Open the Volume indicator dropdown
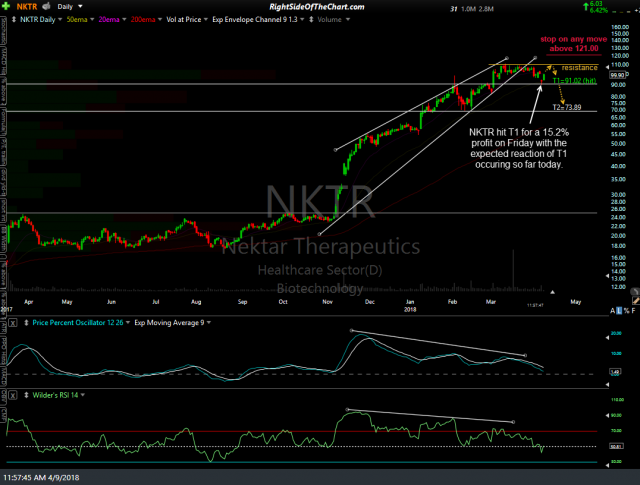This screenshot has height=485, width=640. tap(333, 19)
